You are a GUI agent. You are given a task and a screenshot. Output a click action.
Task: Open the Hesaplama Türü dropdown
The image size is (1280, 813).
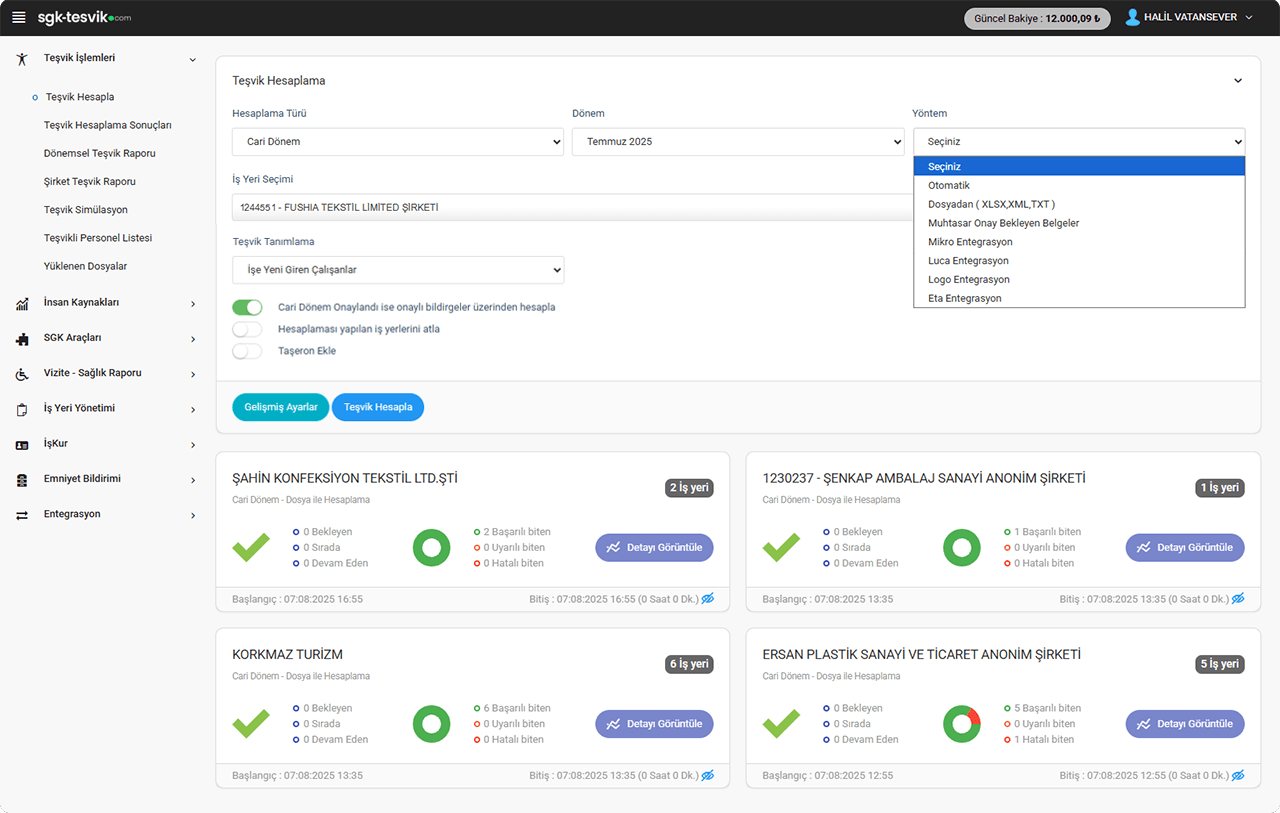coord(398,142)
